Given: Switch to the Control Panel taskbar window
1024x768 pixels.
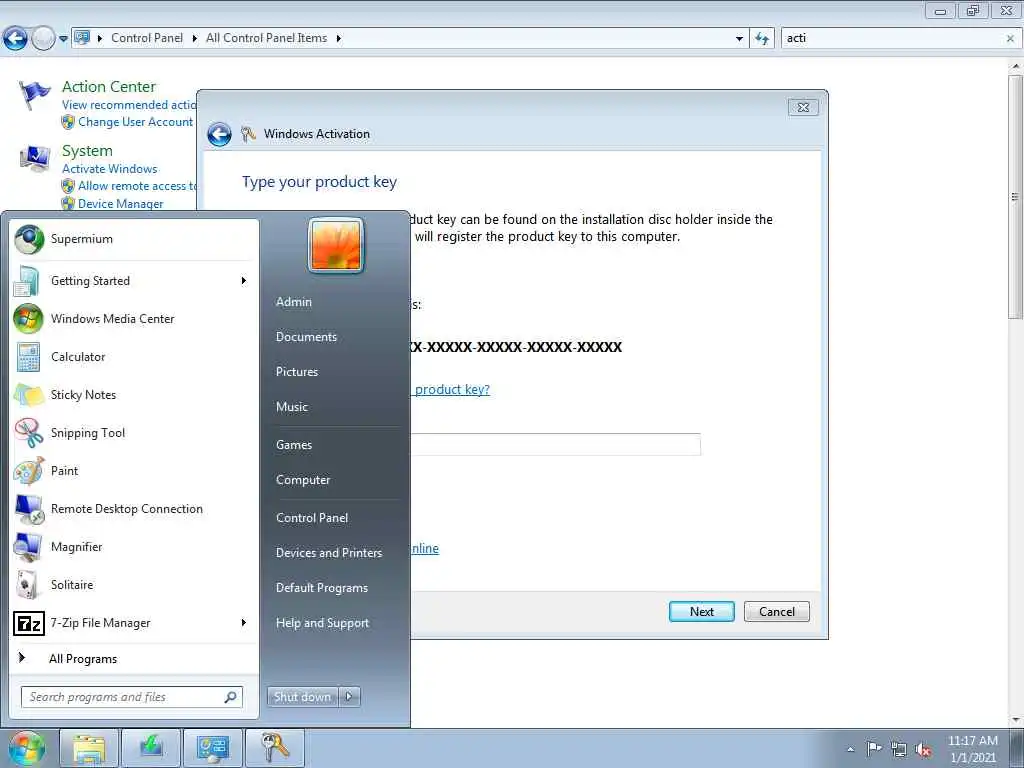Looking at the screenshot, I should [x=213, y=748].
